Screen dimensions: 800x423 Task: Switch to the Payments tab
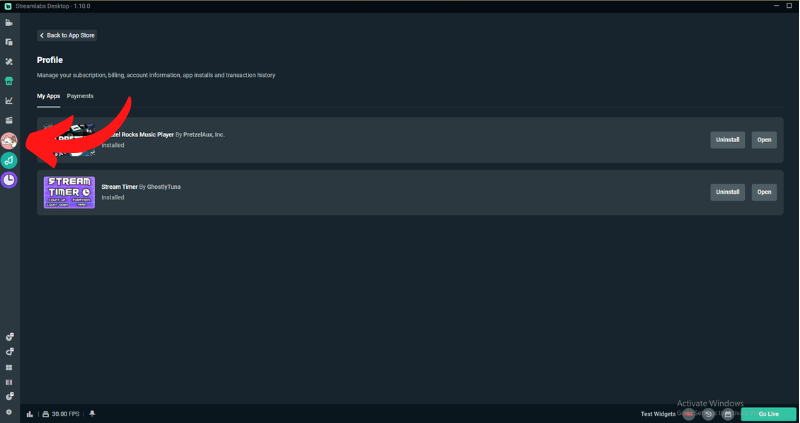coord(80,96)
